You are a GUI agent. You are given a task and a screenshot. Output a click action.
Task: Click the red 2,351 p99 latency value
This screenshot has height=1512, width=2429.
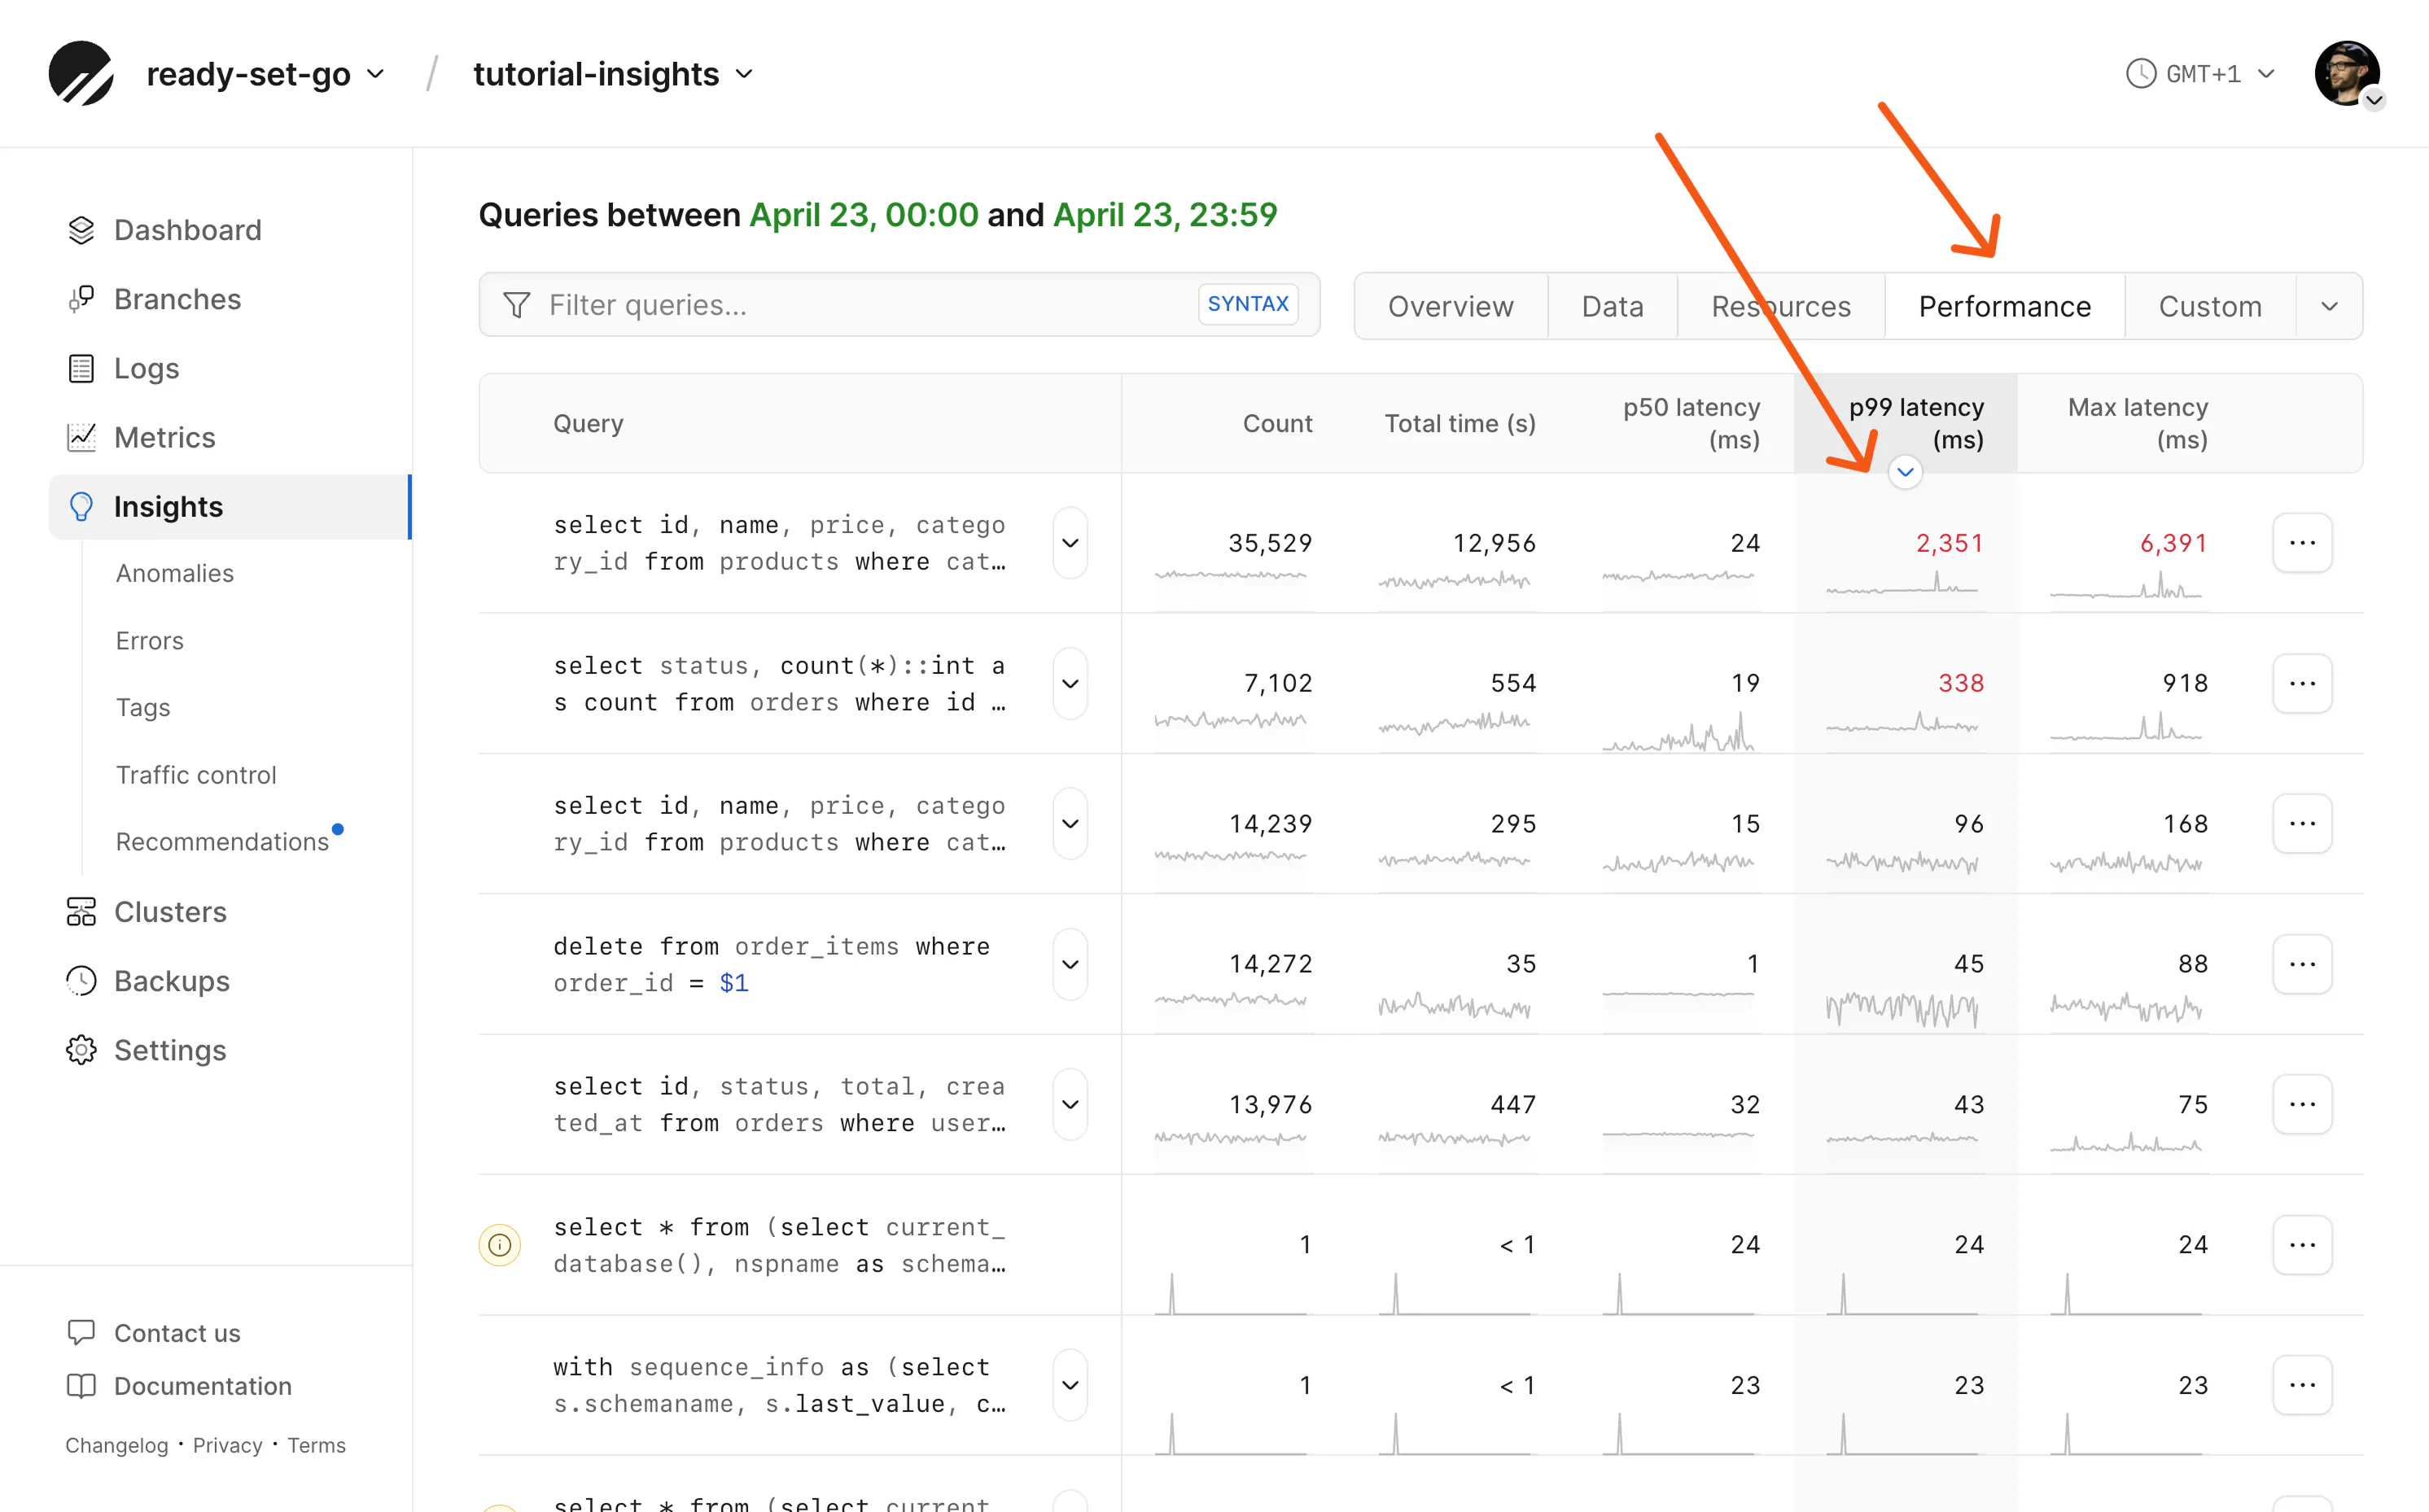tap(1949, 543)
